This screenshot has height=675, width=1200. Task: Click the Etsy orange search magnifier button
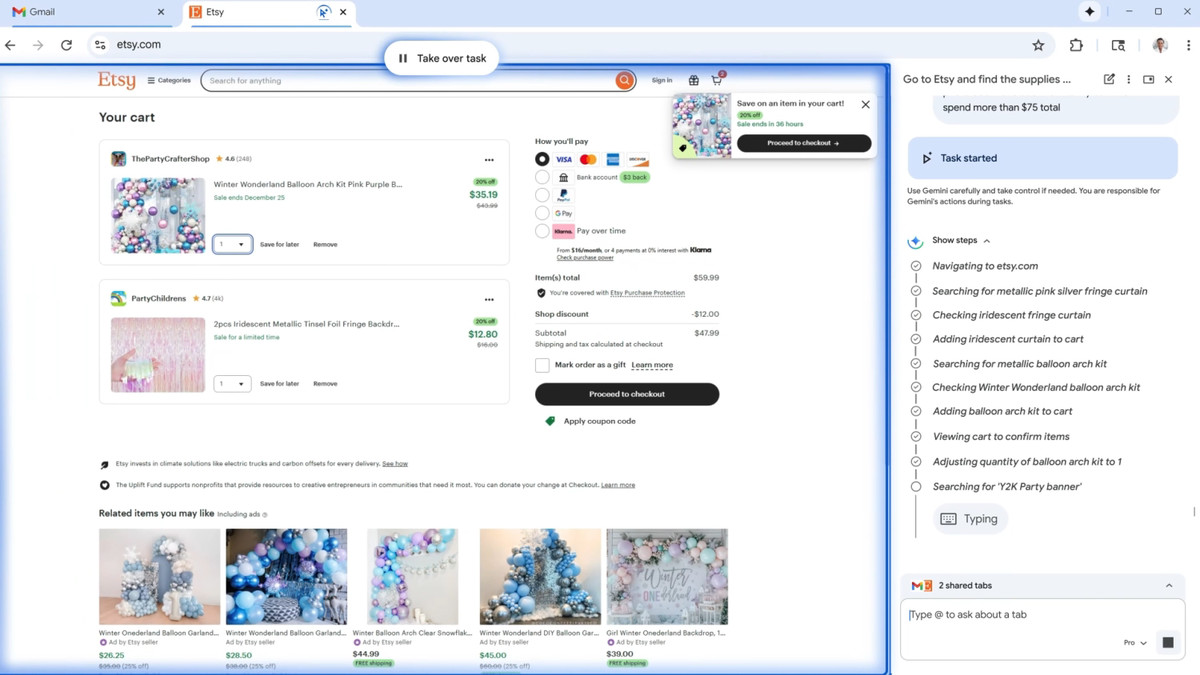pyautogui.click(x=624, y=80)
